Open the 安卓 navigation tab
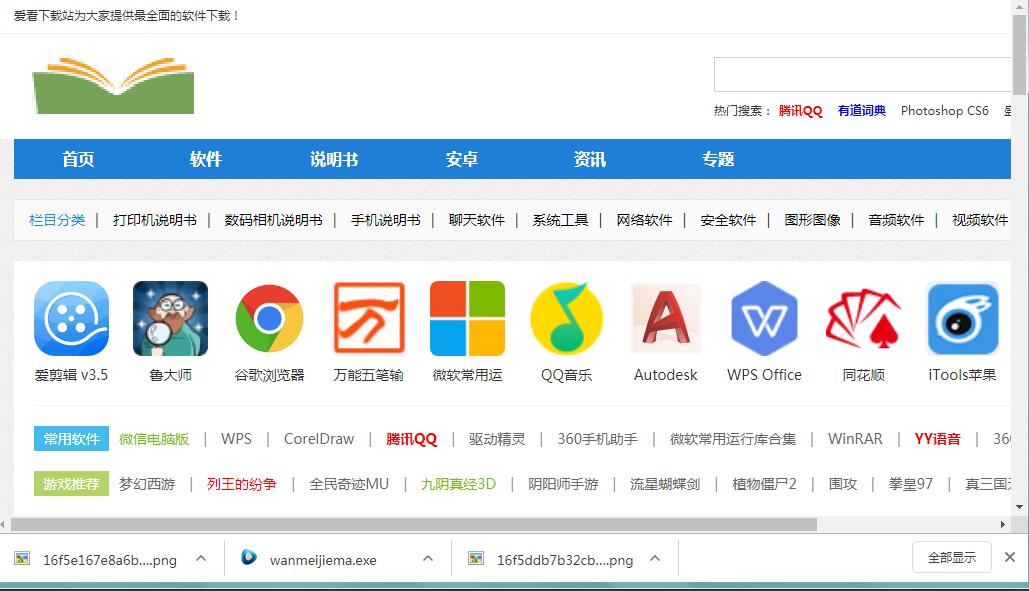 coord(462,159)
